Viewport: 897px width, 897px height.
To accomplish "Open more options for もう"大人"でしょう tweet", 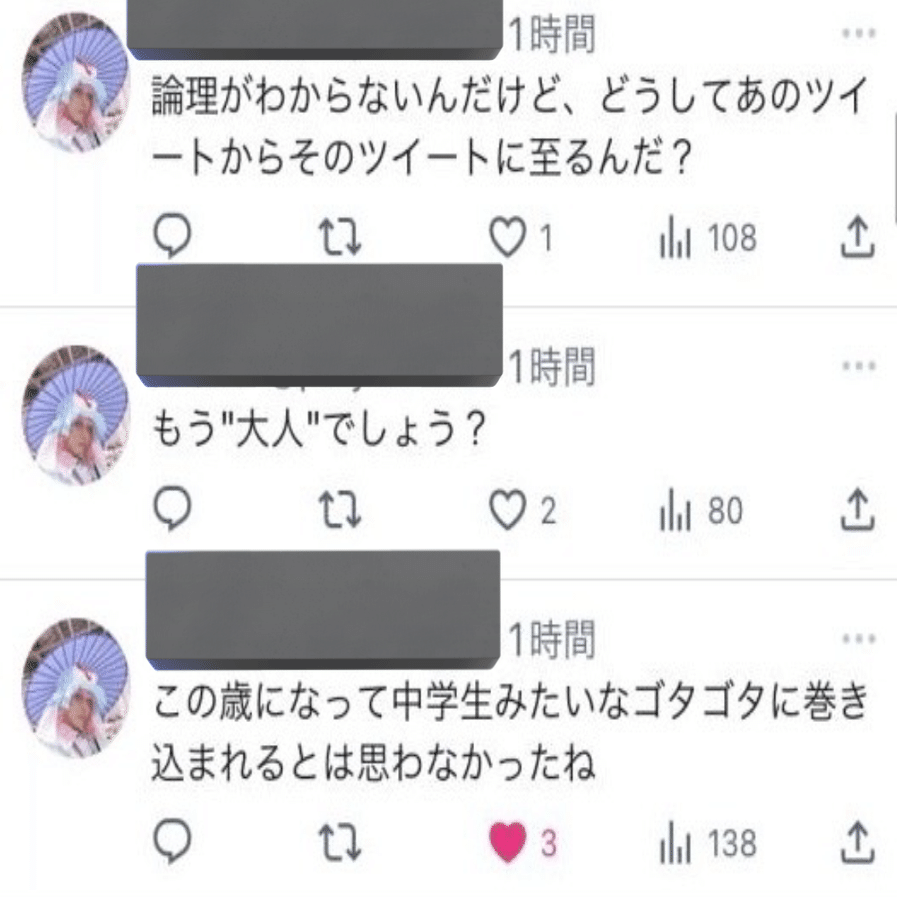I will 858,365.
